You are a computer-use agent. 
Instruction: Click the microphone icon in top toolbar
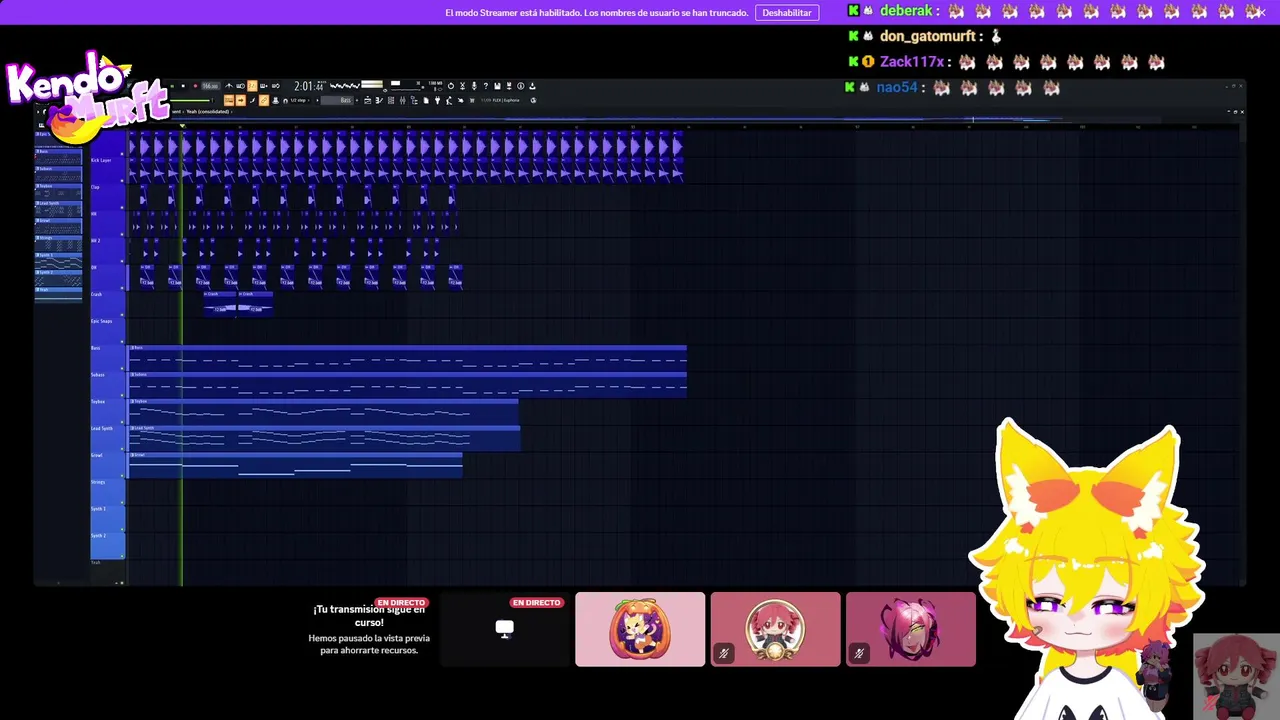coord(474,86)
